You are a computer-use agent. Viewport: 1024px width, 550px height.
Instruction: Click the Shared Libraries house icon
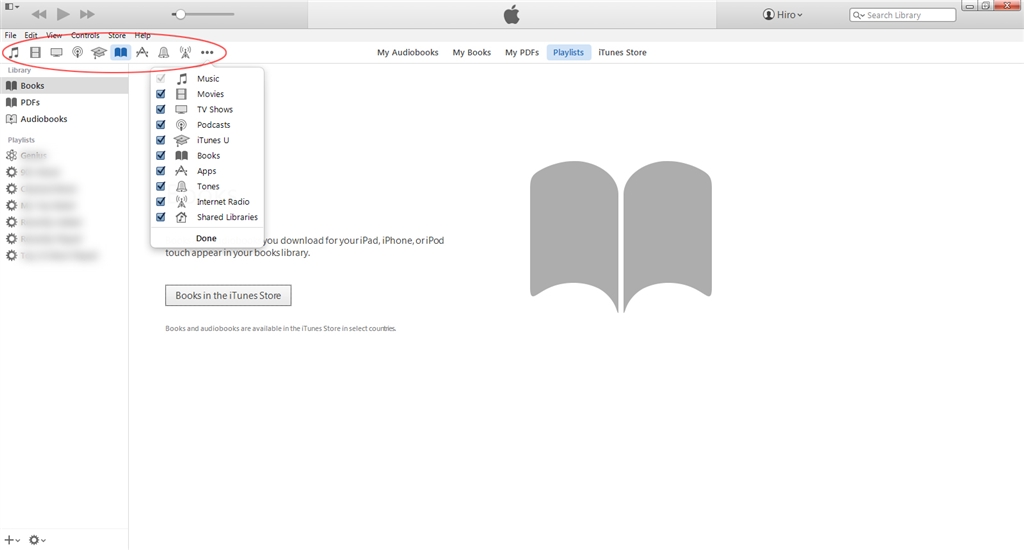(x=182, y=217)
